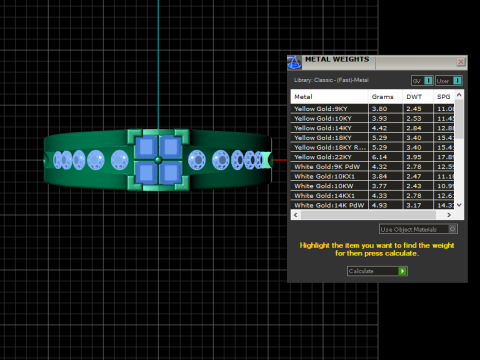Image resolution: width=480 pixels, height=360 pixels.
Task: Click the 3.17 DWT value
Action: point(414,205)
